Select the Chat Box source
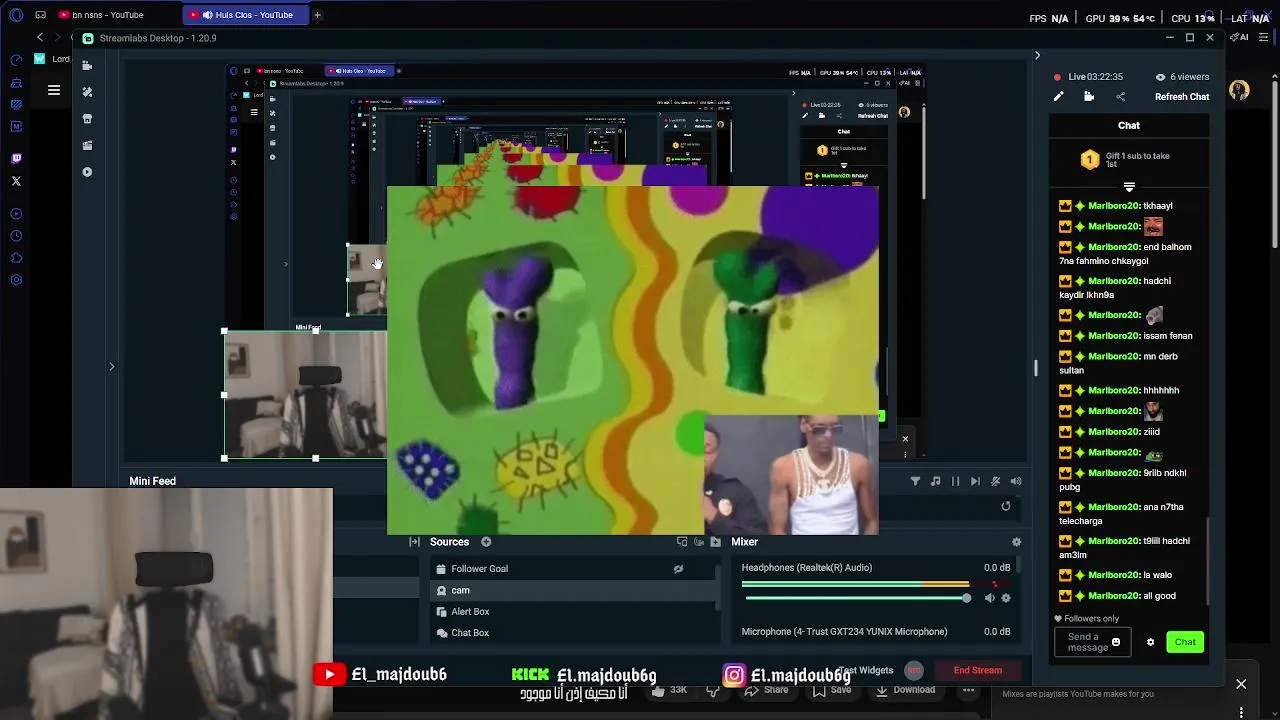 pos(573,633)
